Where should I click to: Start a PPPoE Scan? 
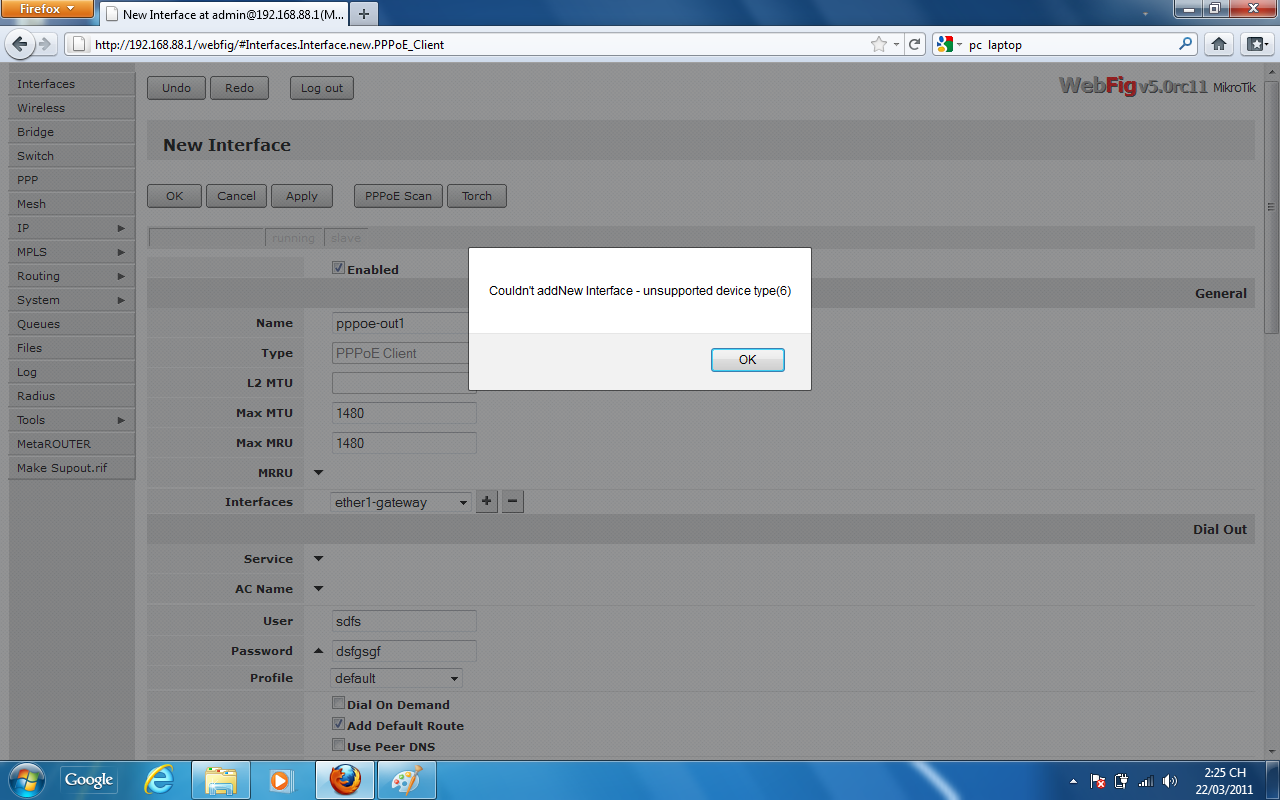(397, 195)
